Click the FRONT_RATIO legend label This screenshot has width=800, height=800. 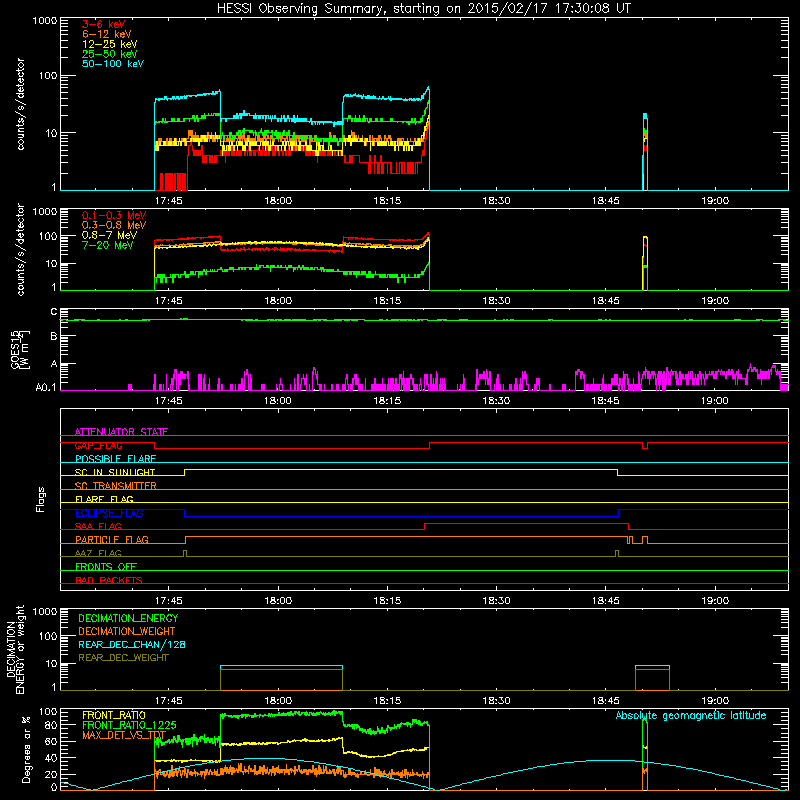tap(114, 715)
